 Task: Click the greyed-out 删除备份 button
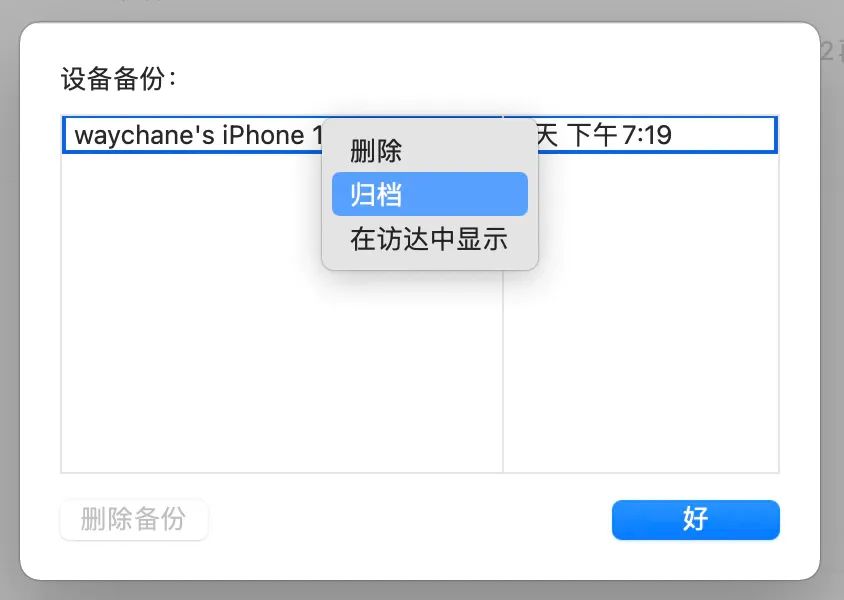pyautogui.click(x=133, y=519)
